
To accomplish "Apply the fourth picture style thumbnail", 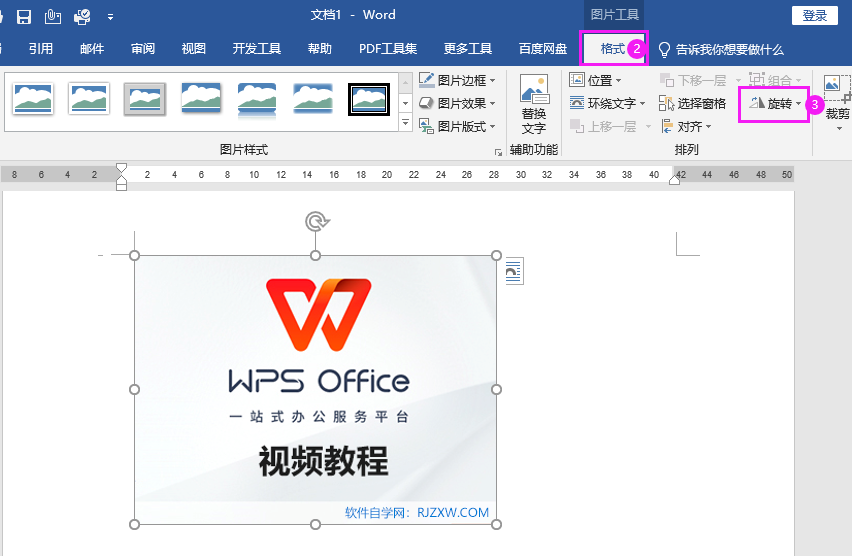I will (201, 98).
